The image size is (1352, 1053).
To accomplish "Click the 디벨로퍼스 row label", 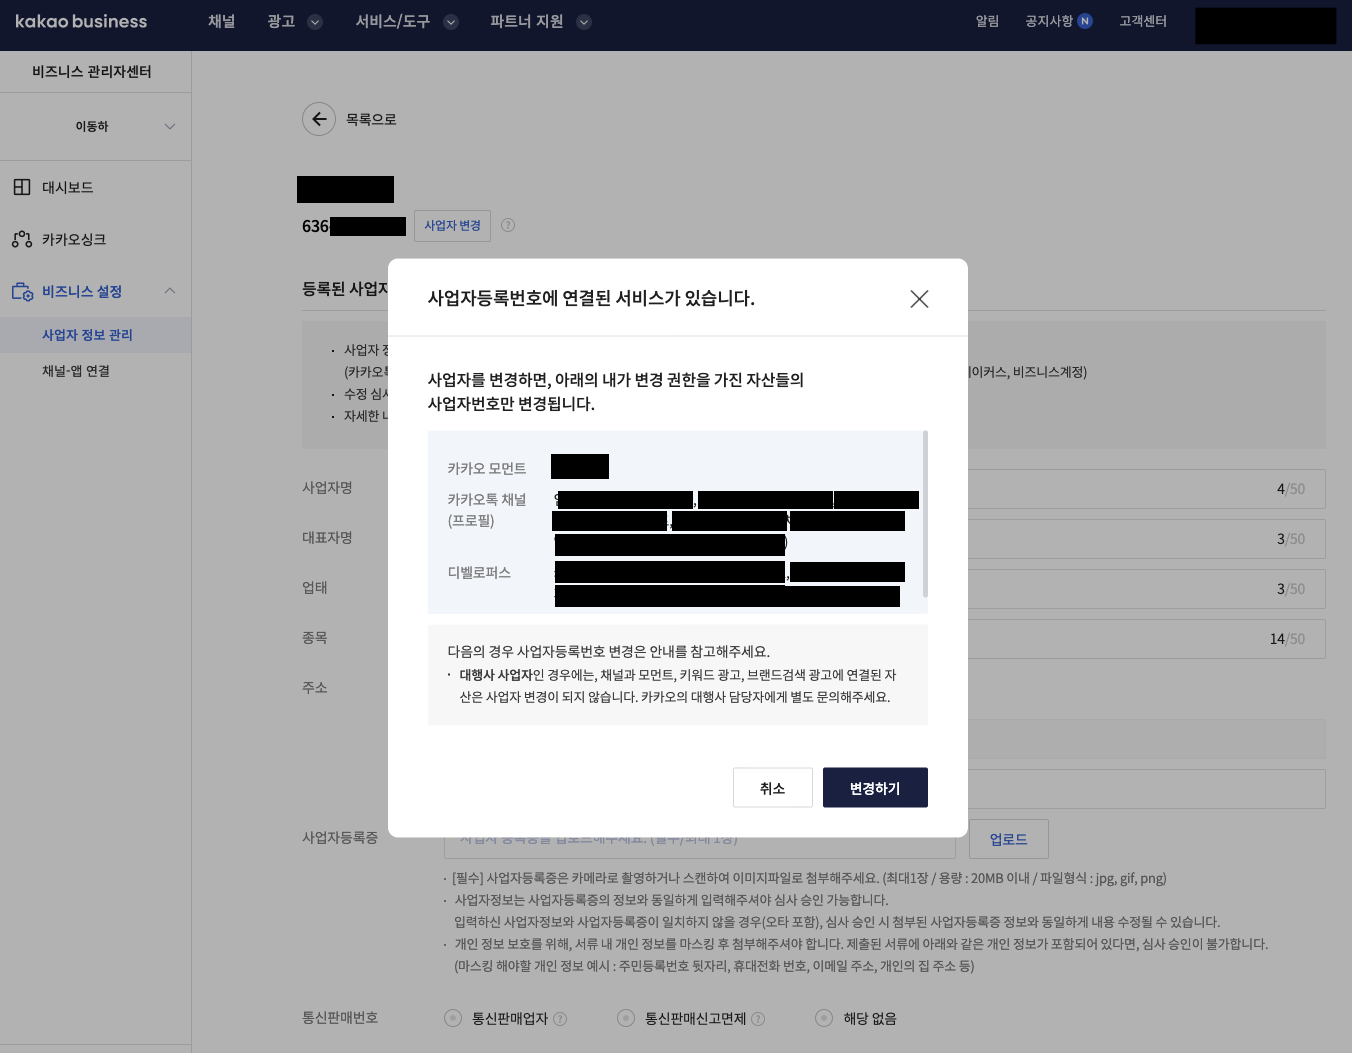I will 479,572.
